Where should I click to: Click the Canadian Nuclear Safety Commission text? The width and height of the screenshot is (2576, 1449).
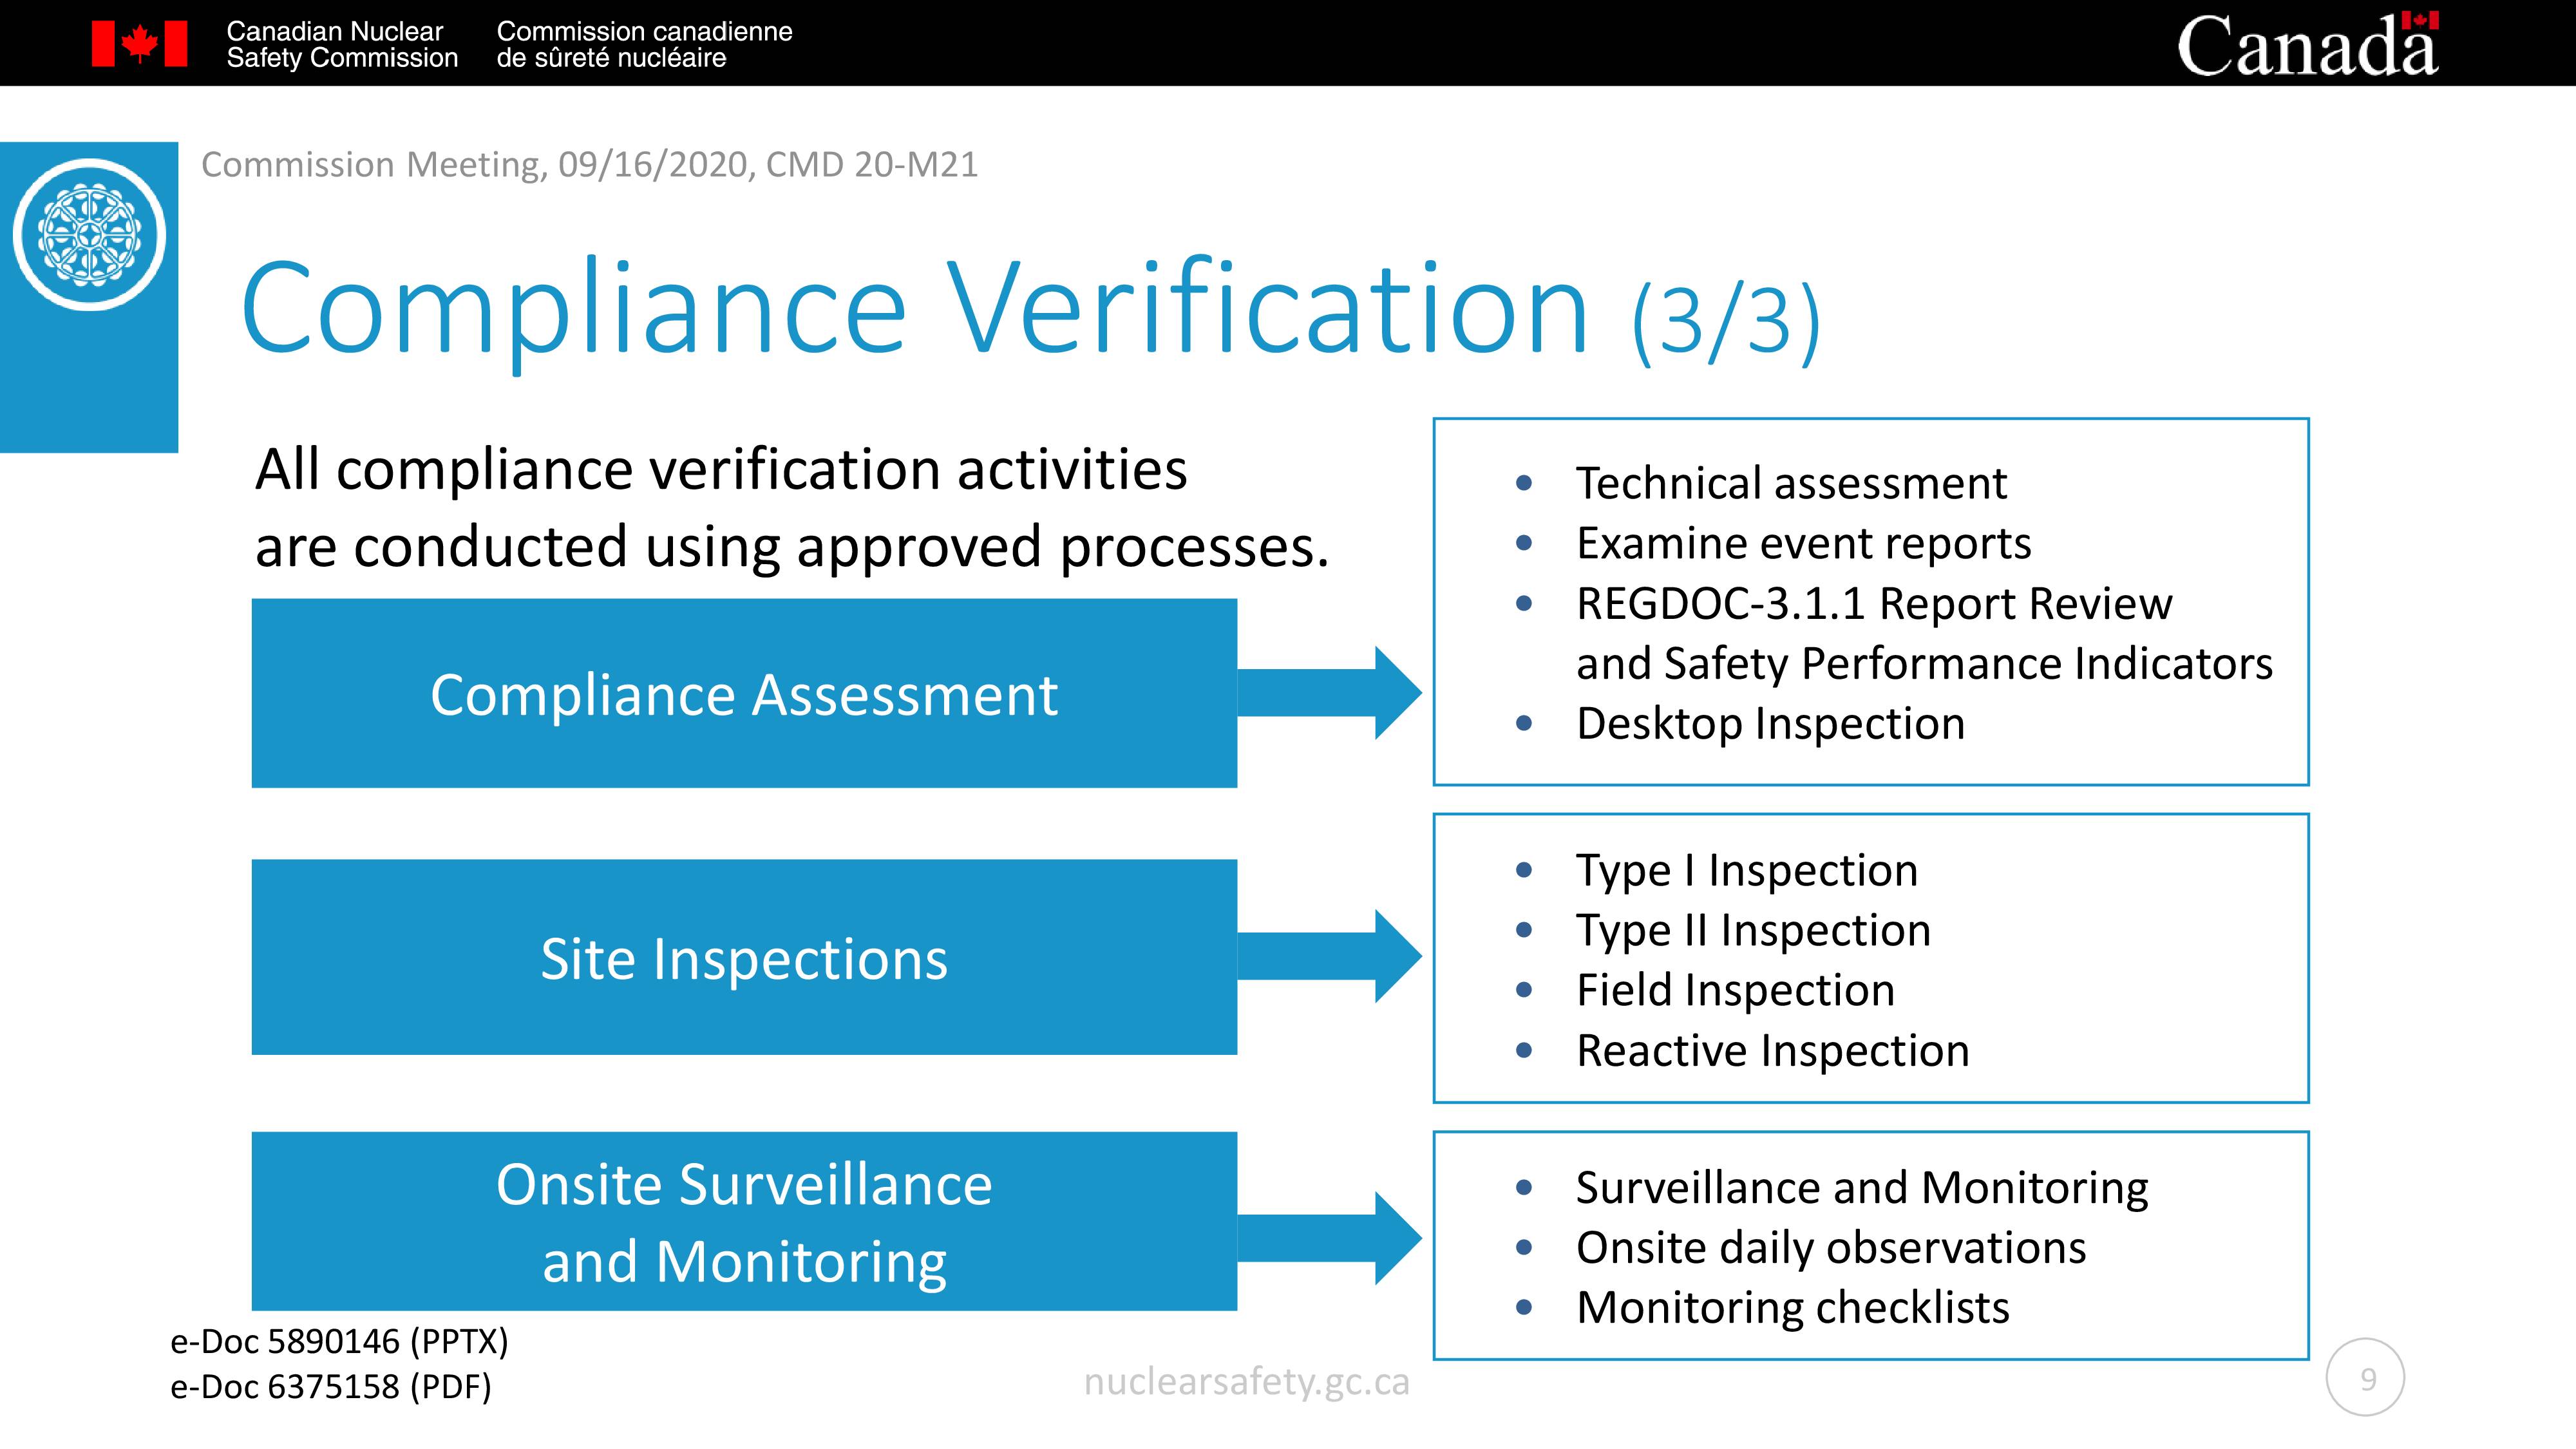click(x=342, y=45)
